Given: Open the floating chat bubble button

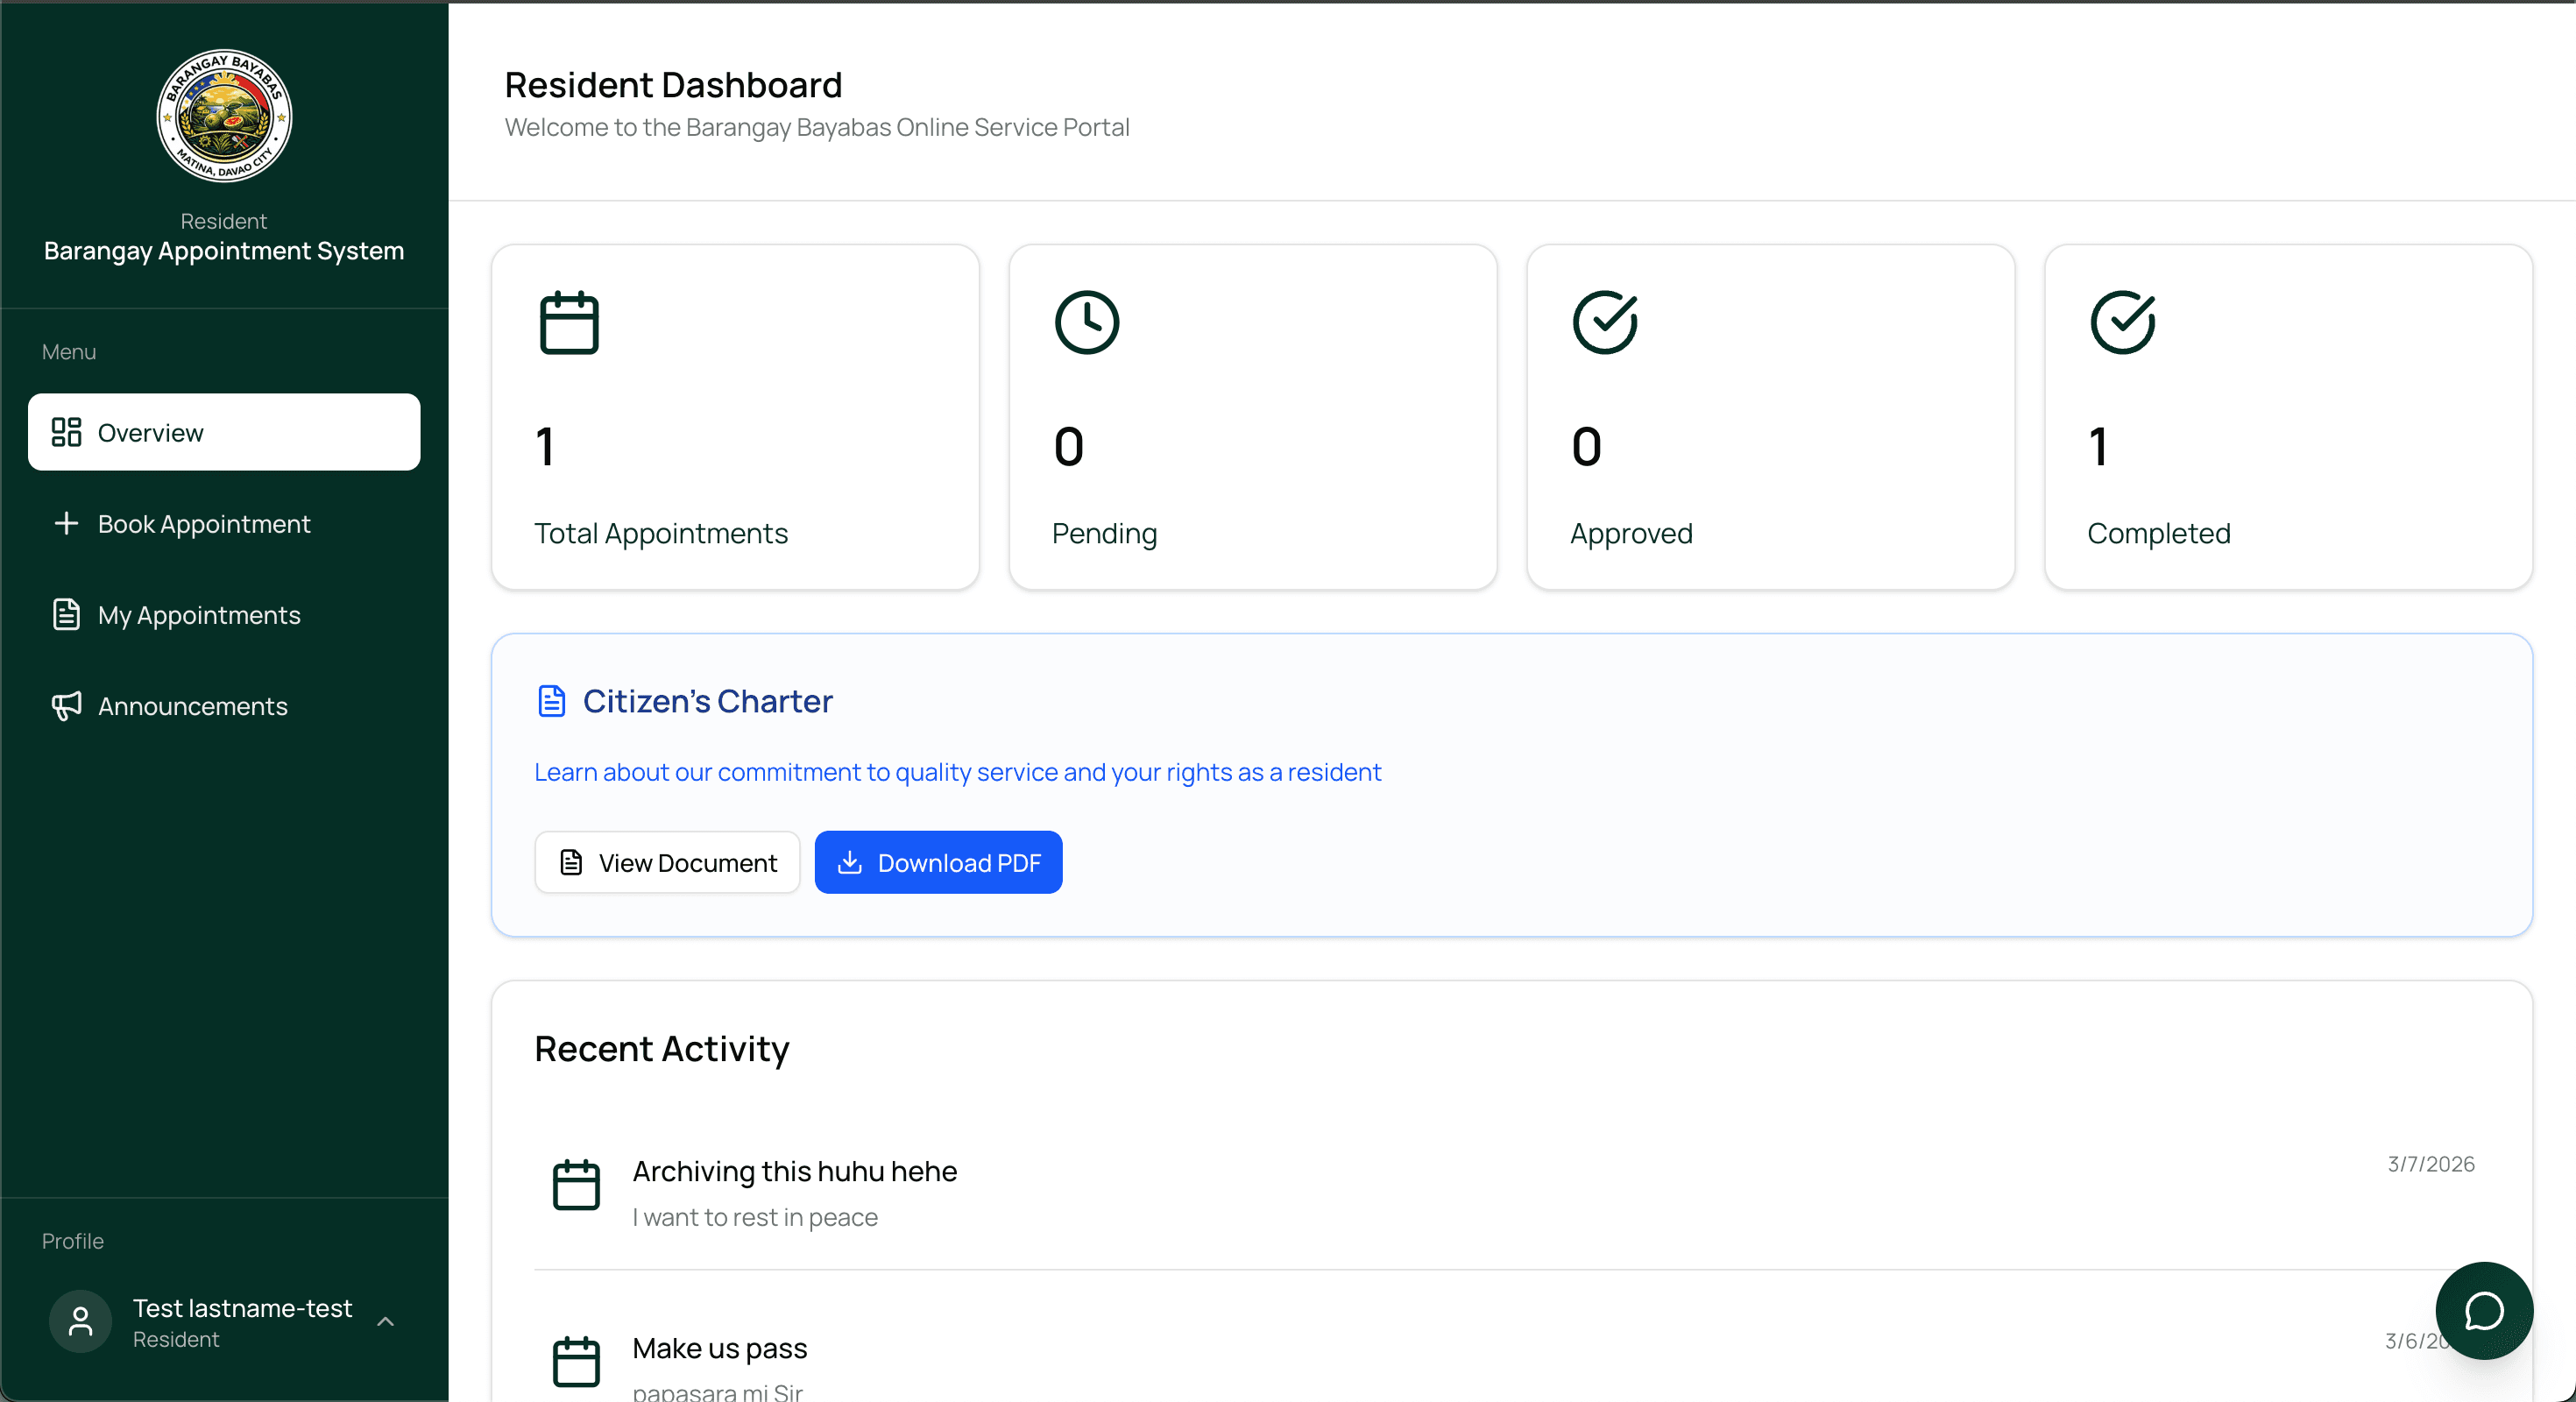Looking at the screenshot, I should click(x=2484, y=1311).
